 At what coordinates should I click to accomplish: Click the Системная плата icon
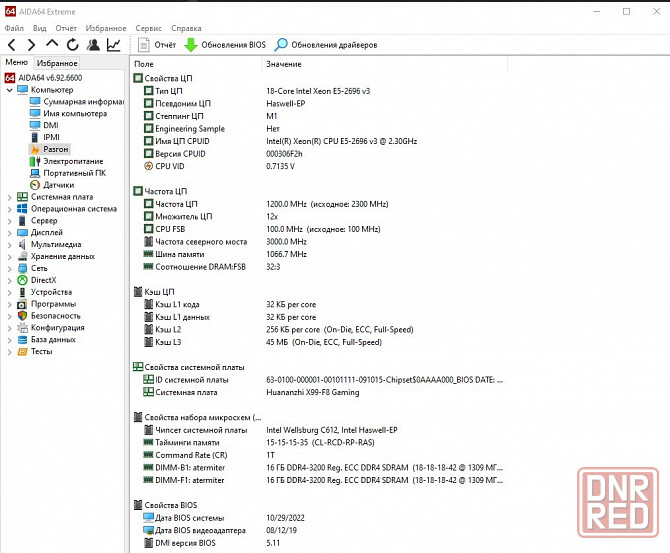[x=22, y=197]
